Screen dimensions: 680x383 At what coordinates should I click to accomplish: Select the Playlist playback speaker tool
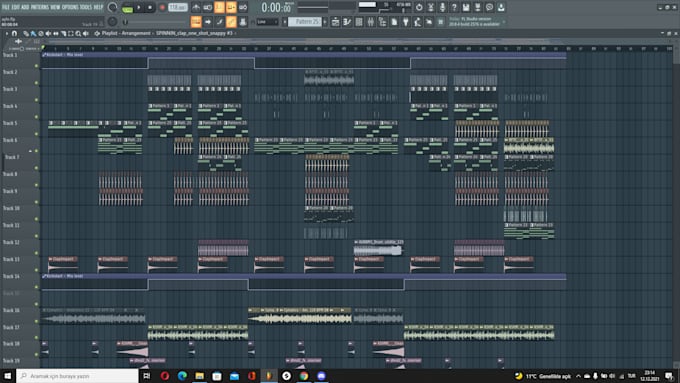pos(85,33)
